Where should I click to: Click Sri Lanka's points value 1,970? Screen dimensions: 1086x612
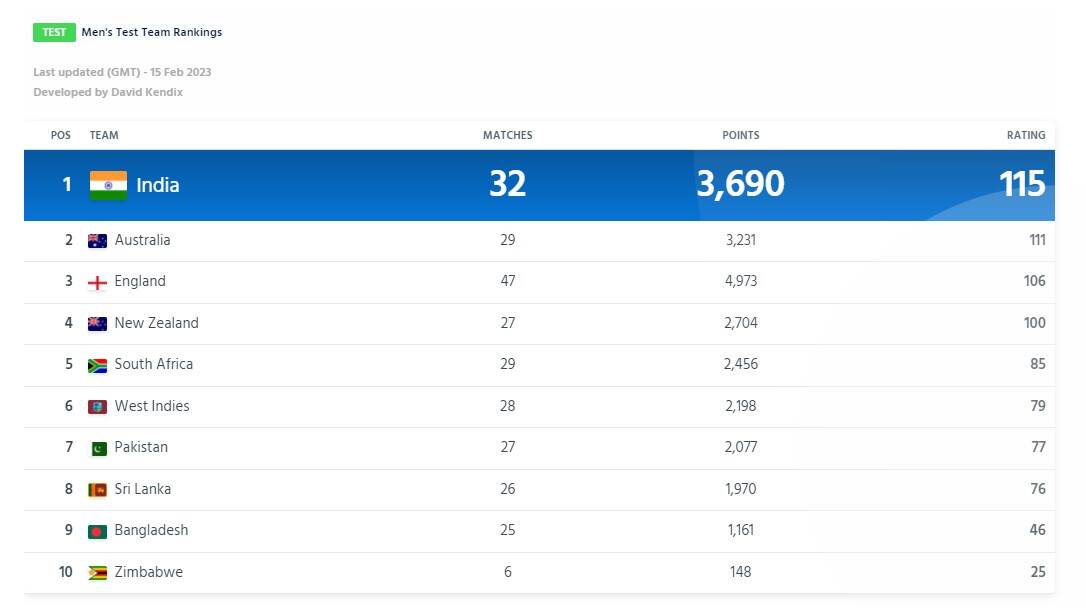tap(741, 489)
